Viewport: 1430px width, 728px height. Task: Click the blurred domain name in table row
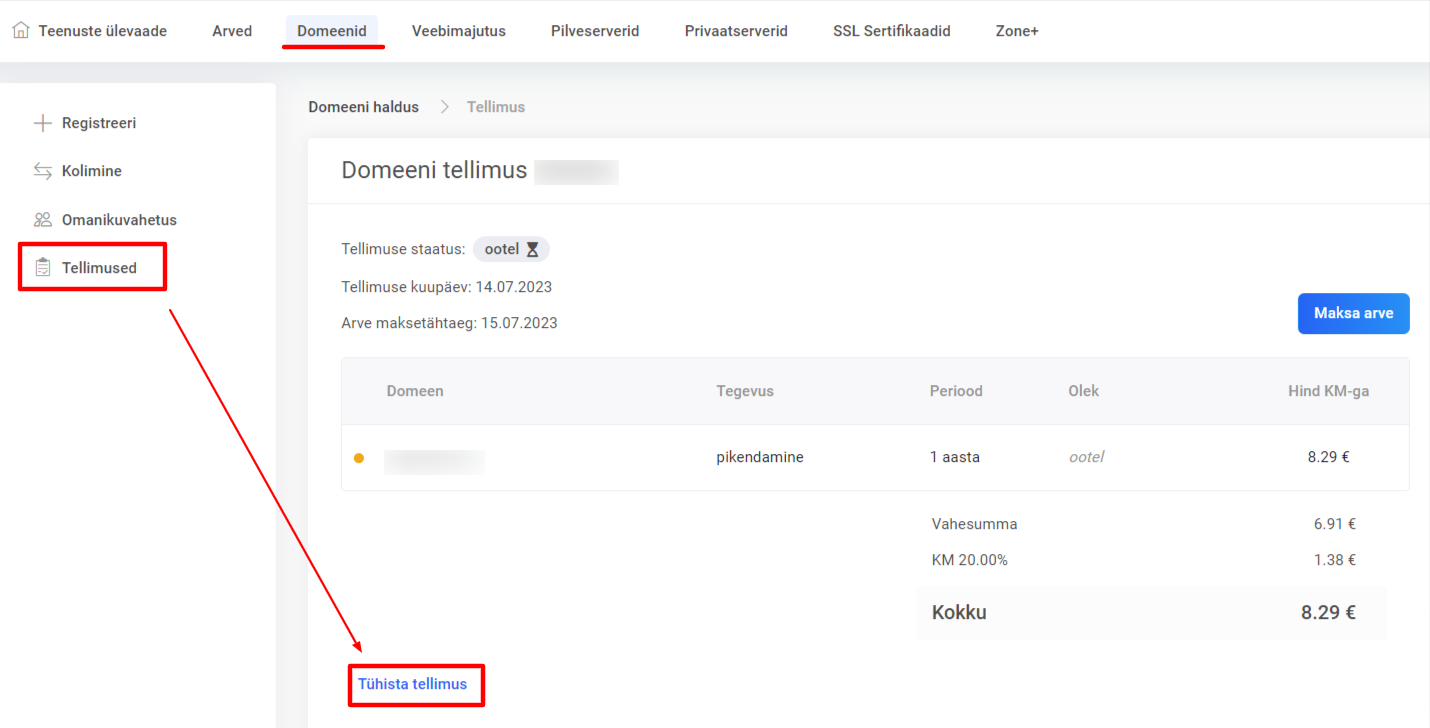pos(434,461)
